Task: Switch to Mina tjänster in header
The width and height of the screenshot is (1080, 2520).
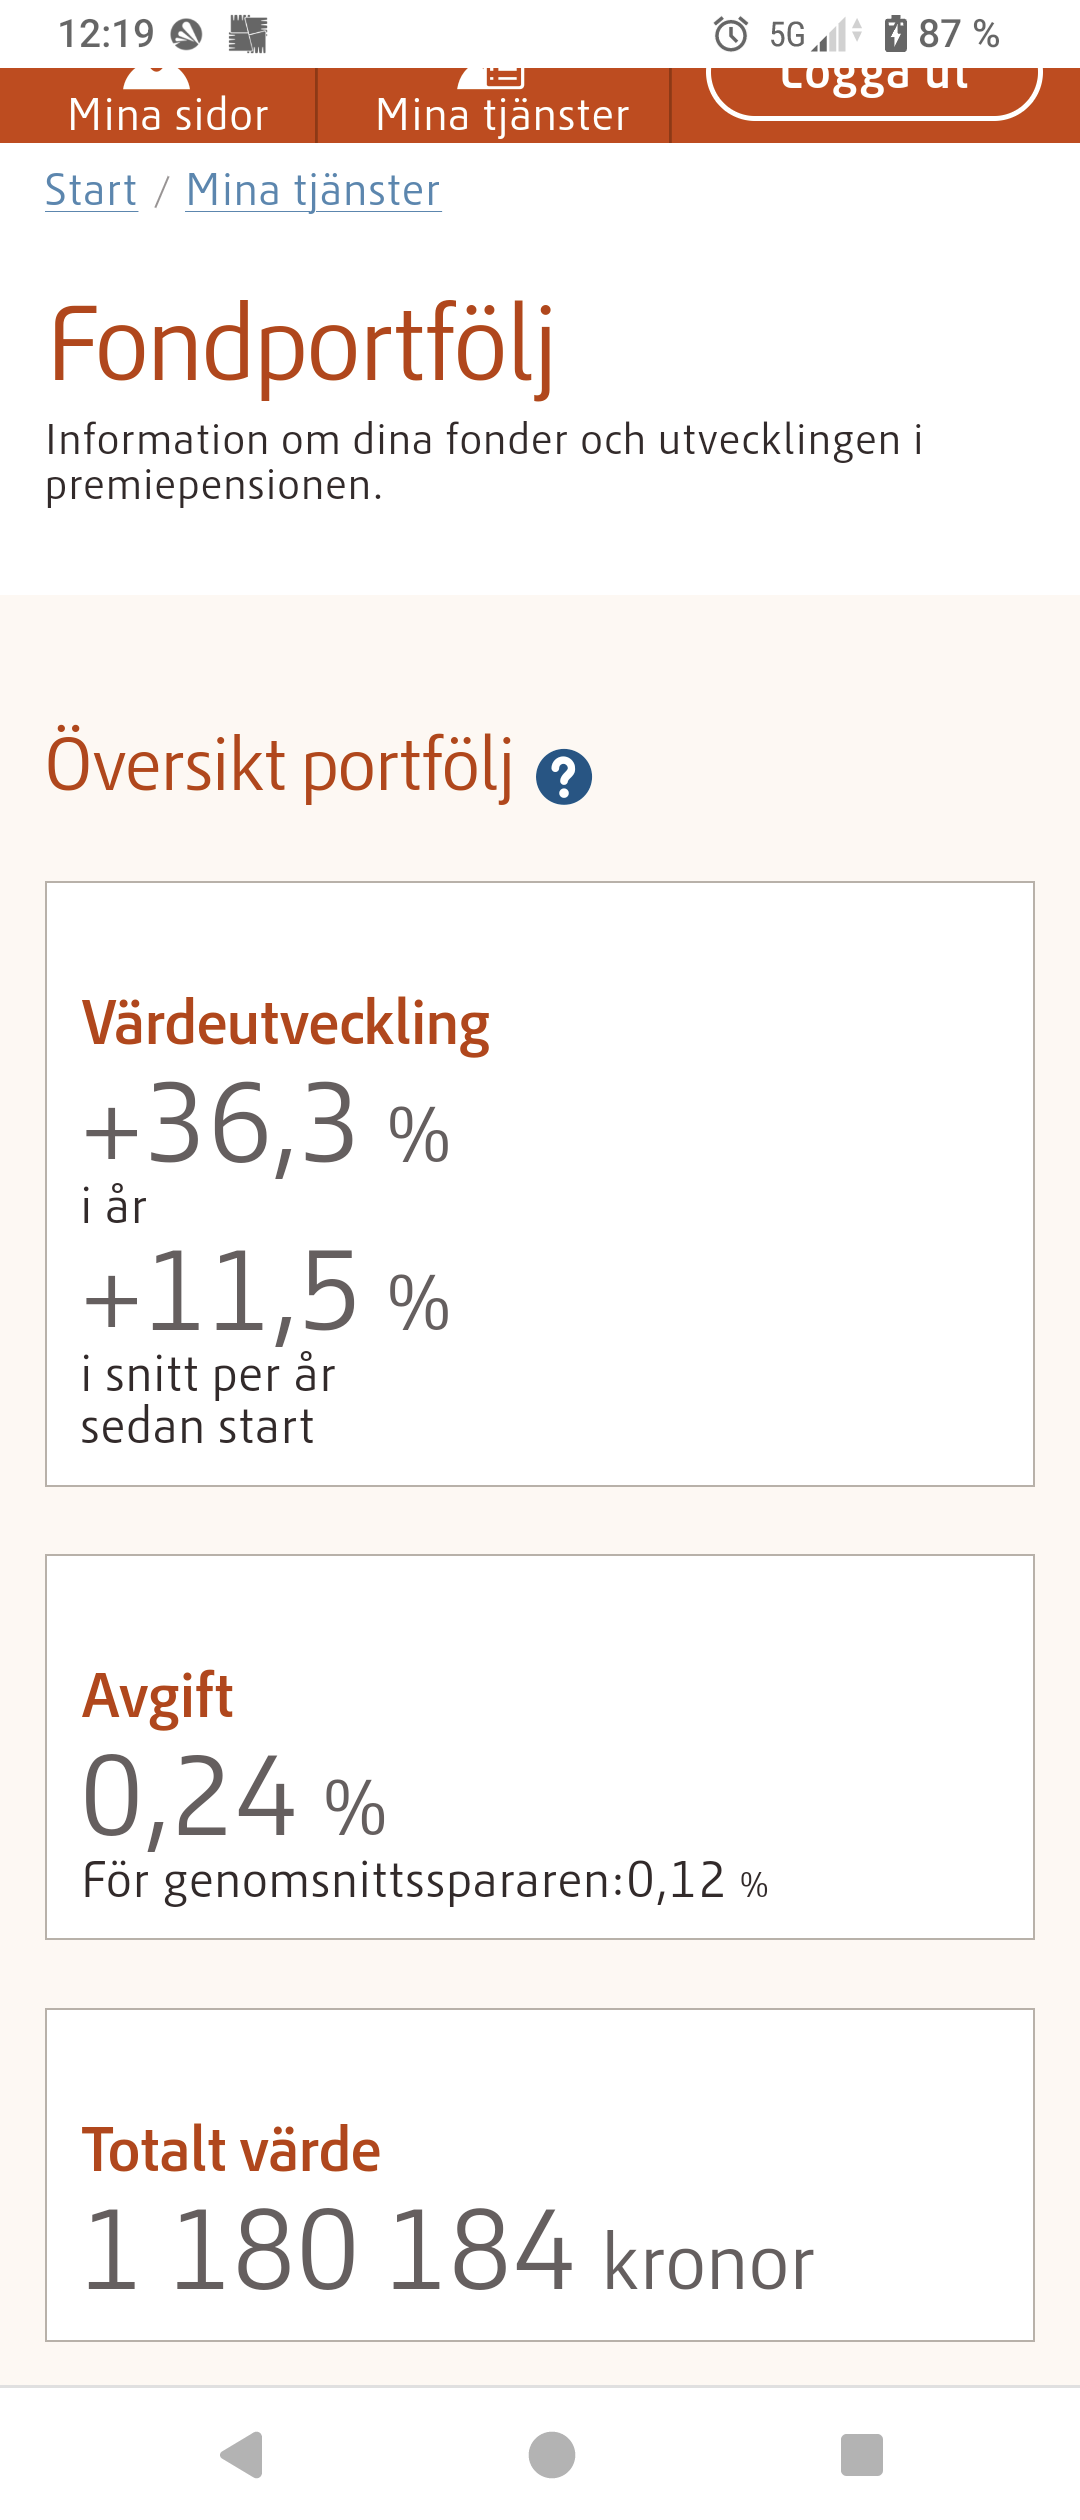Action: (502, 110)
